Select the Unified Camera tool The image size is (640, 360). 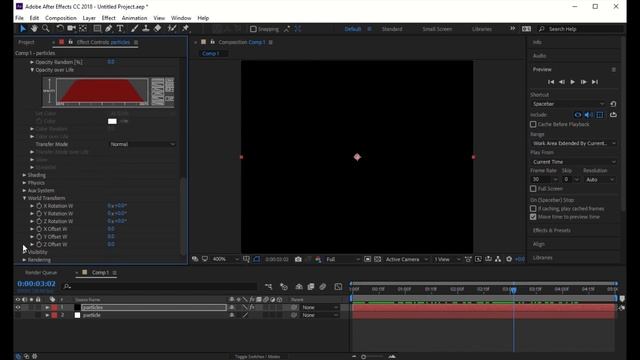[x=71, y=29]
